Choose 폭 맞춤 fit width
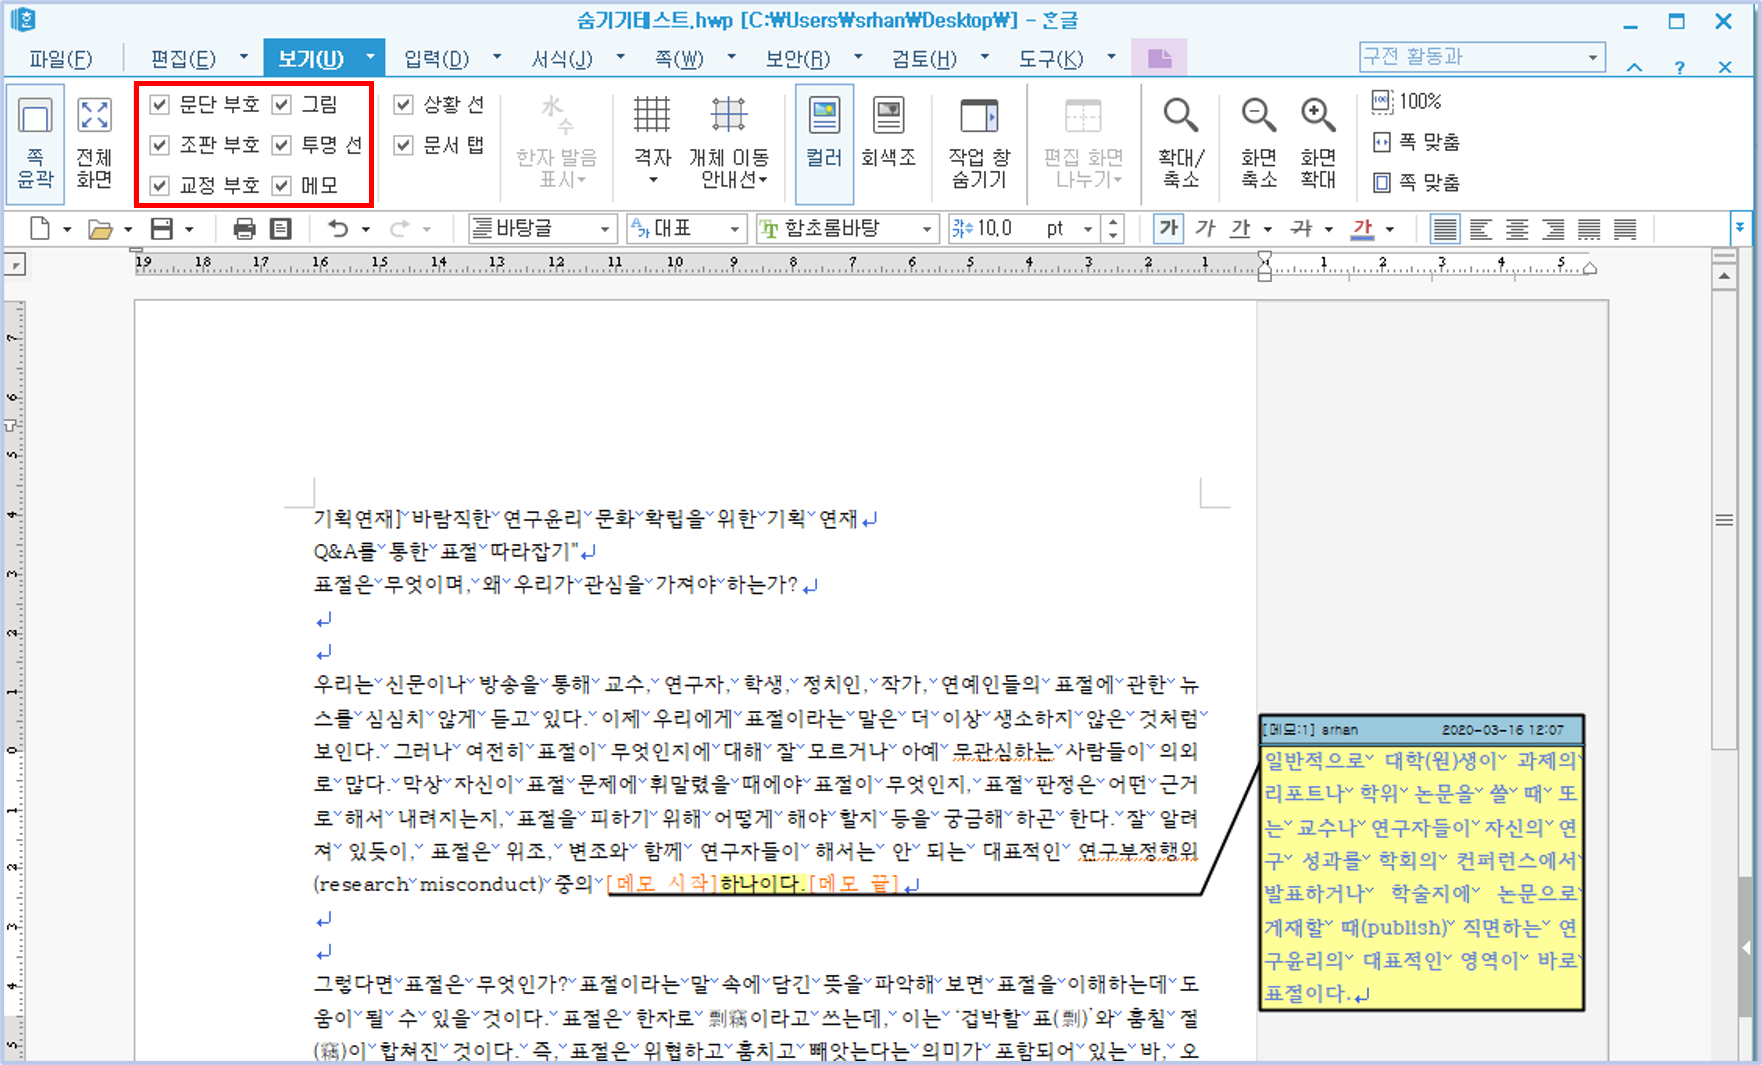1762x1065 pixels. coord(1415,142)
